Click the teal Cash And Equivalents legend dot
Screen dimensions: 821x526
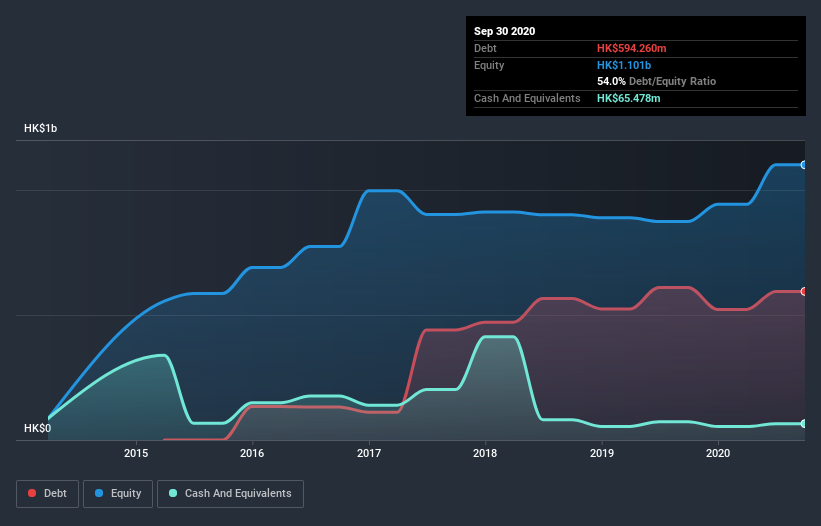[173, 493]
